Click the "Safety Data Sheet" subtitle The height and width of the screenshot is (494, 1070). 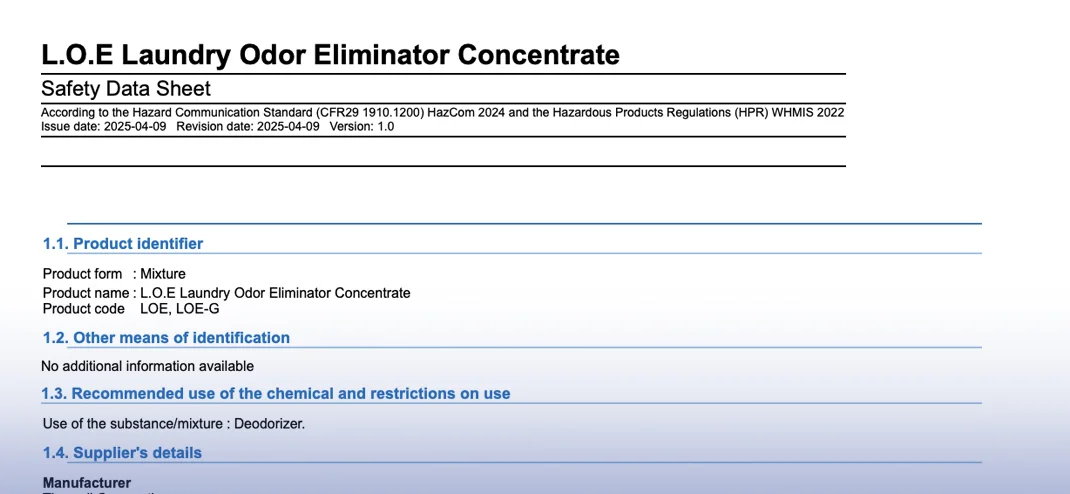click(x=126, y=88)
